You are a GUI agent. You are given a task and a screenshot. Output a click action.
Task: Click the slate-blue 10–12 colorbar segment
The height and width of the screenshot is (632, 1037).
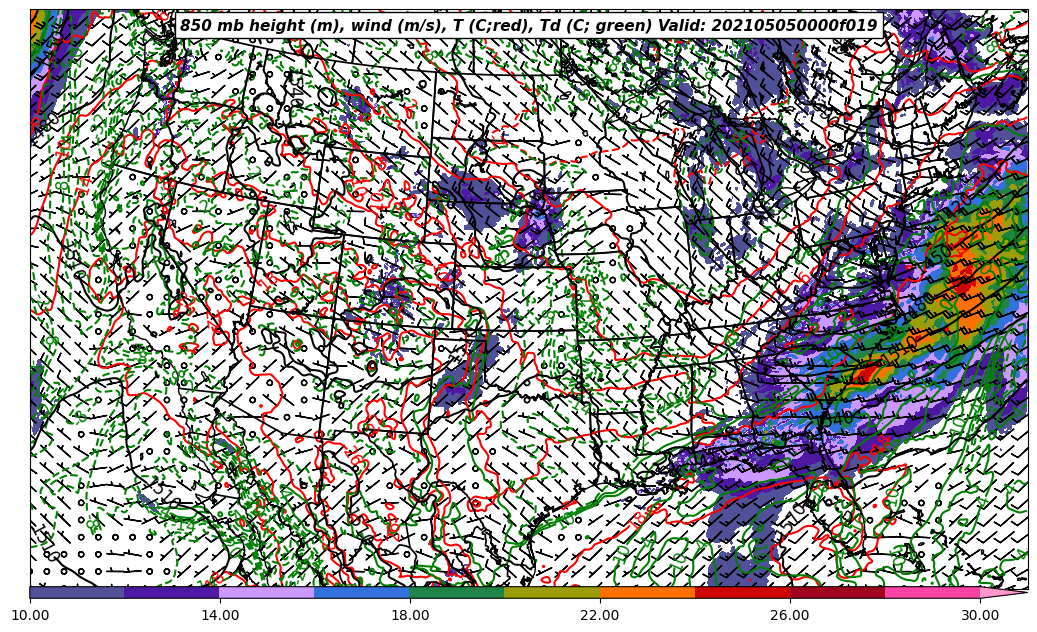coord(77,592)
